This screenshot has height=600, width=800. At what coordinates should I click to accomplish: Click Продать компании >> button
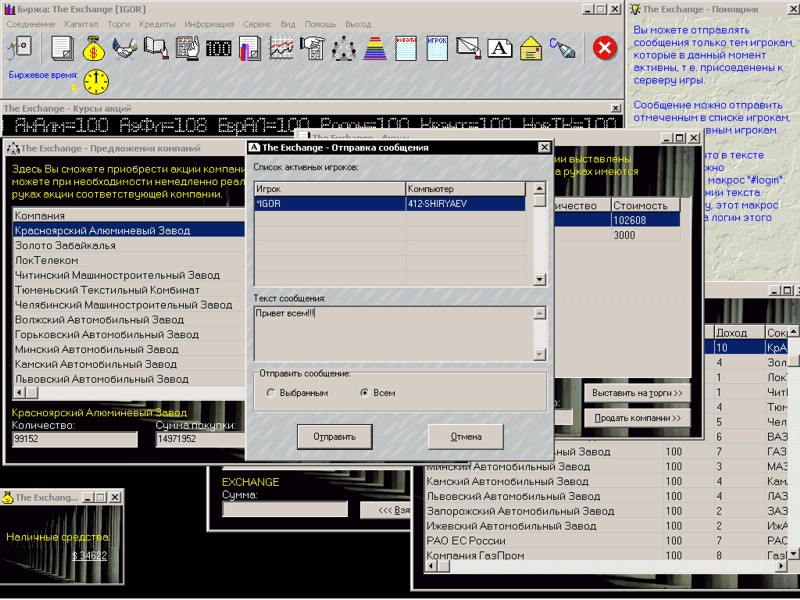coord(637,418)
